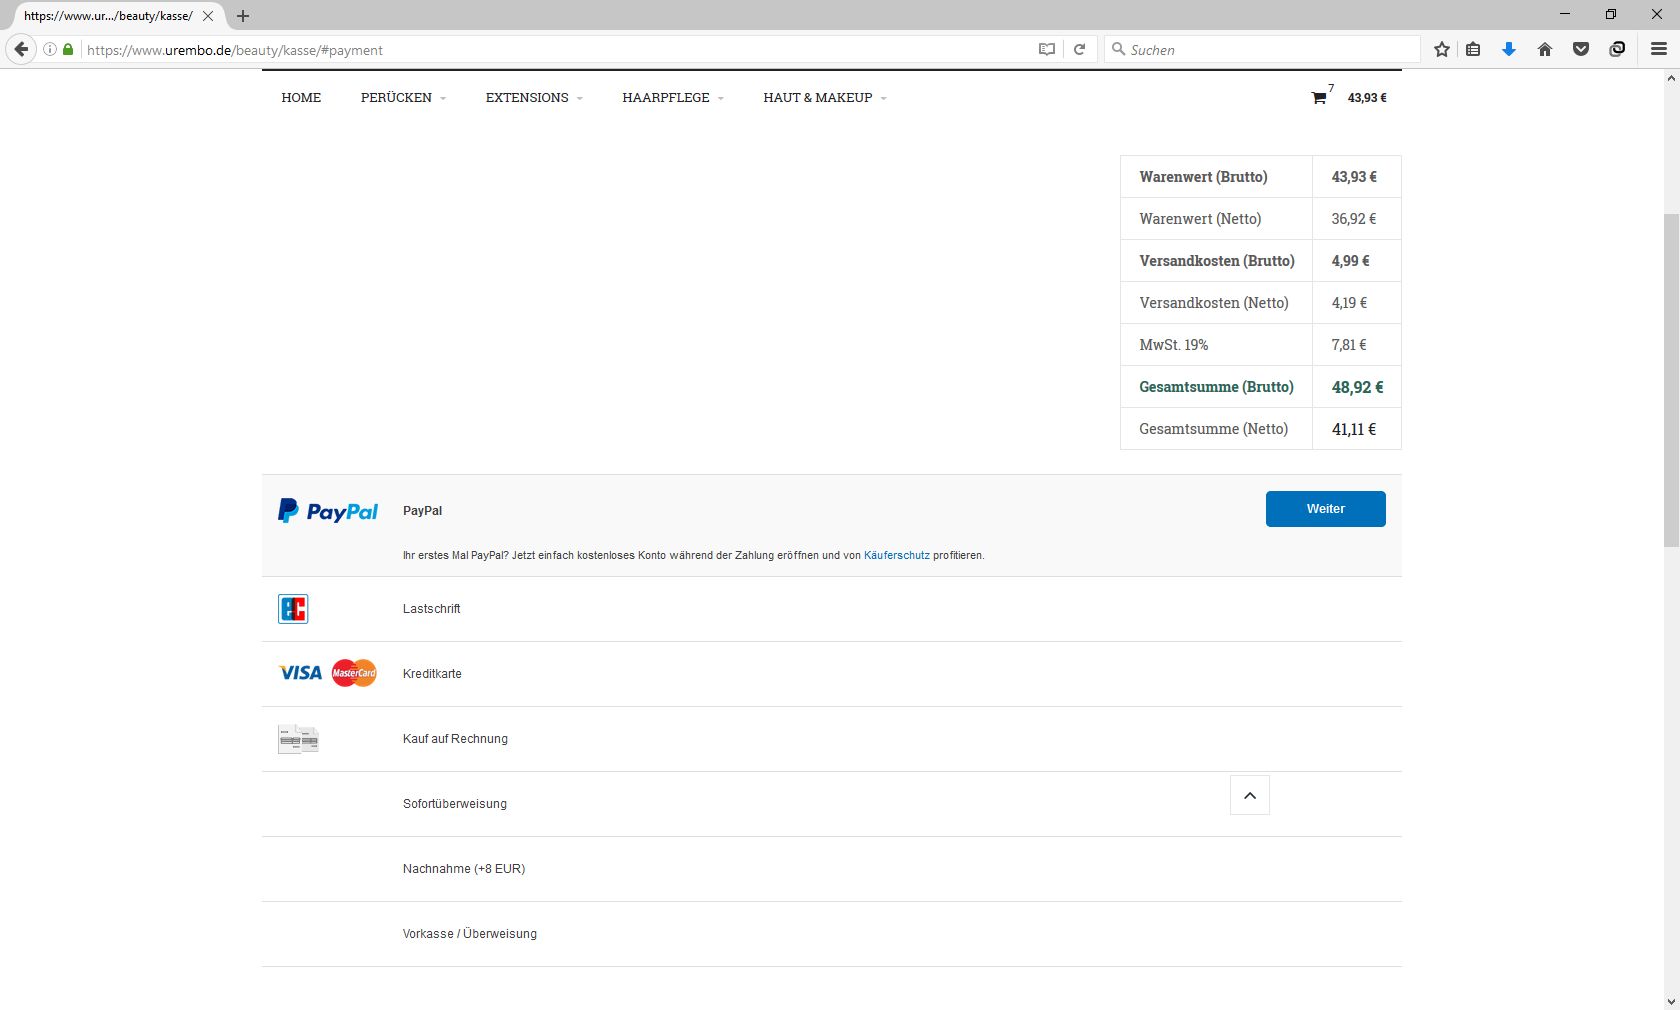
Task: Click the VISA card logo
Action: point(300,673)
